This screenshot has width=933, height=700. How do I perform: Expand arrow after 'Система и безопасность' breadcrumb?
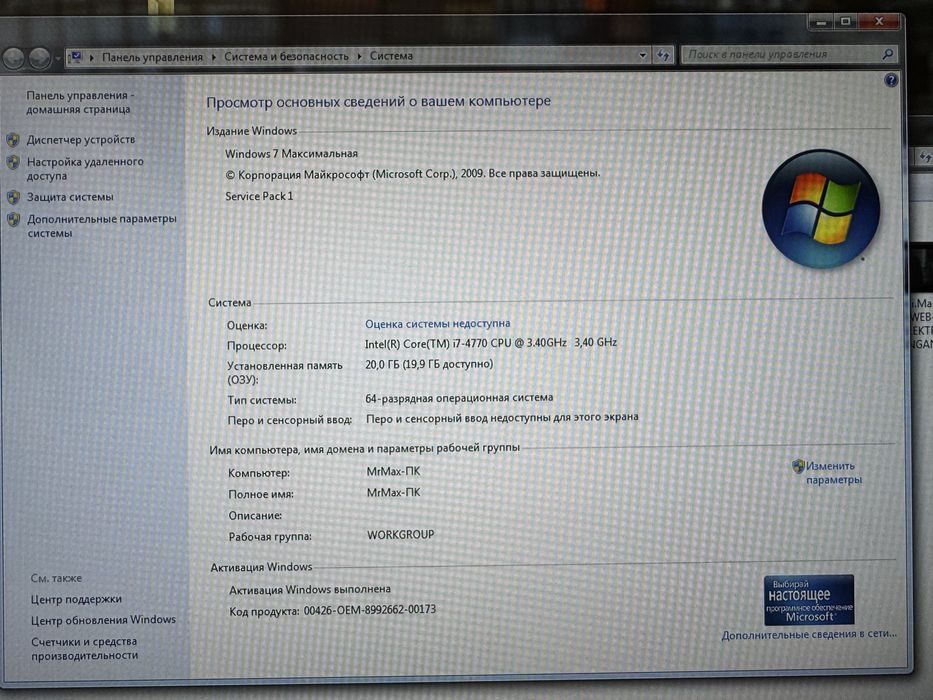[359, 56]
